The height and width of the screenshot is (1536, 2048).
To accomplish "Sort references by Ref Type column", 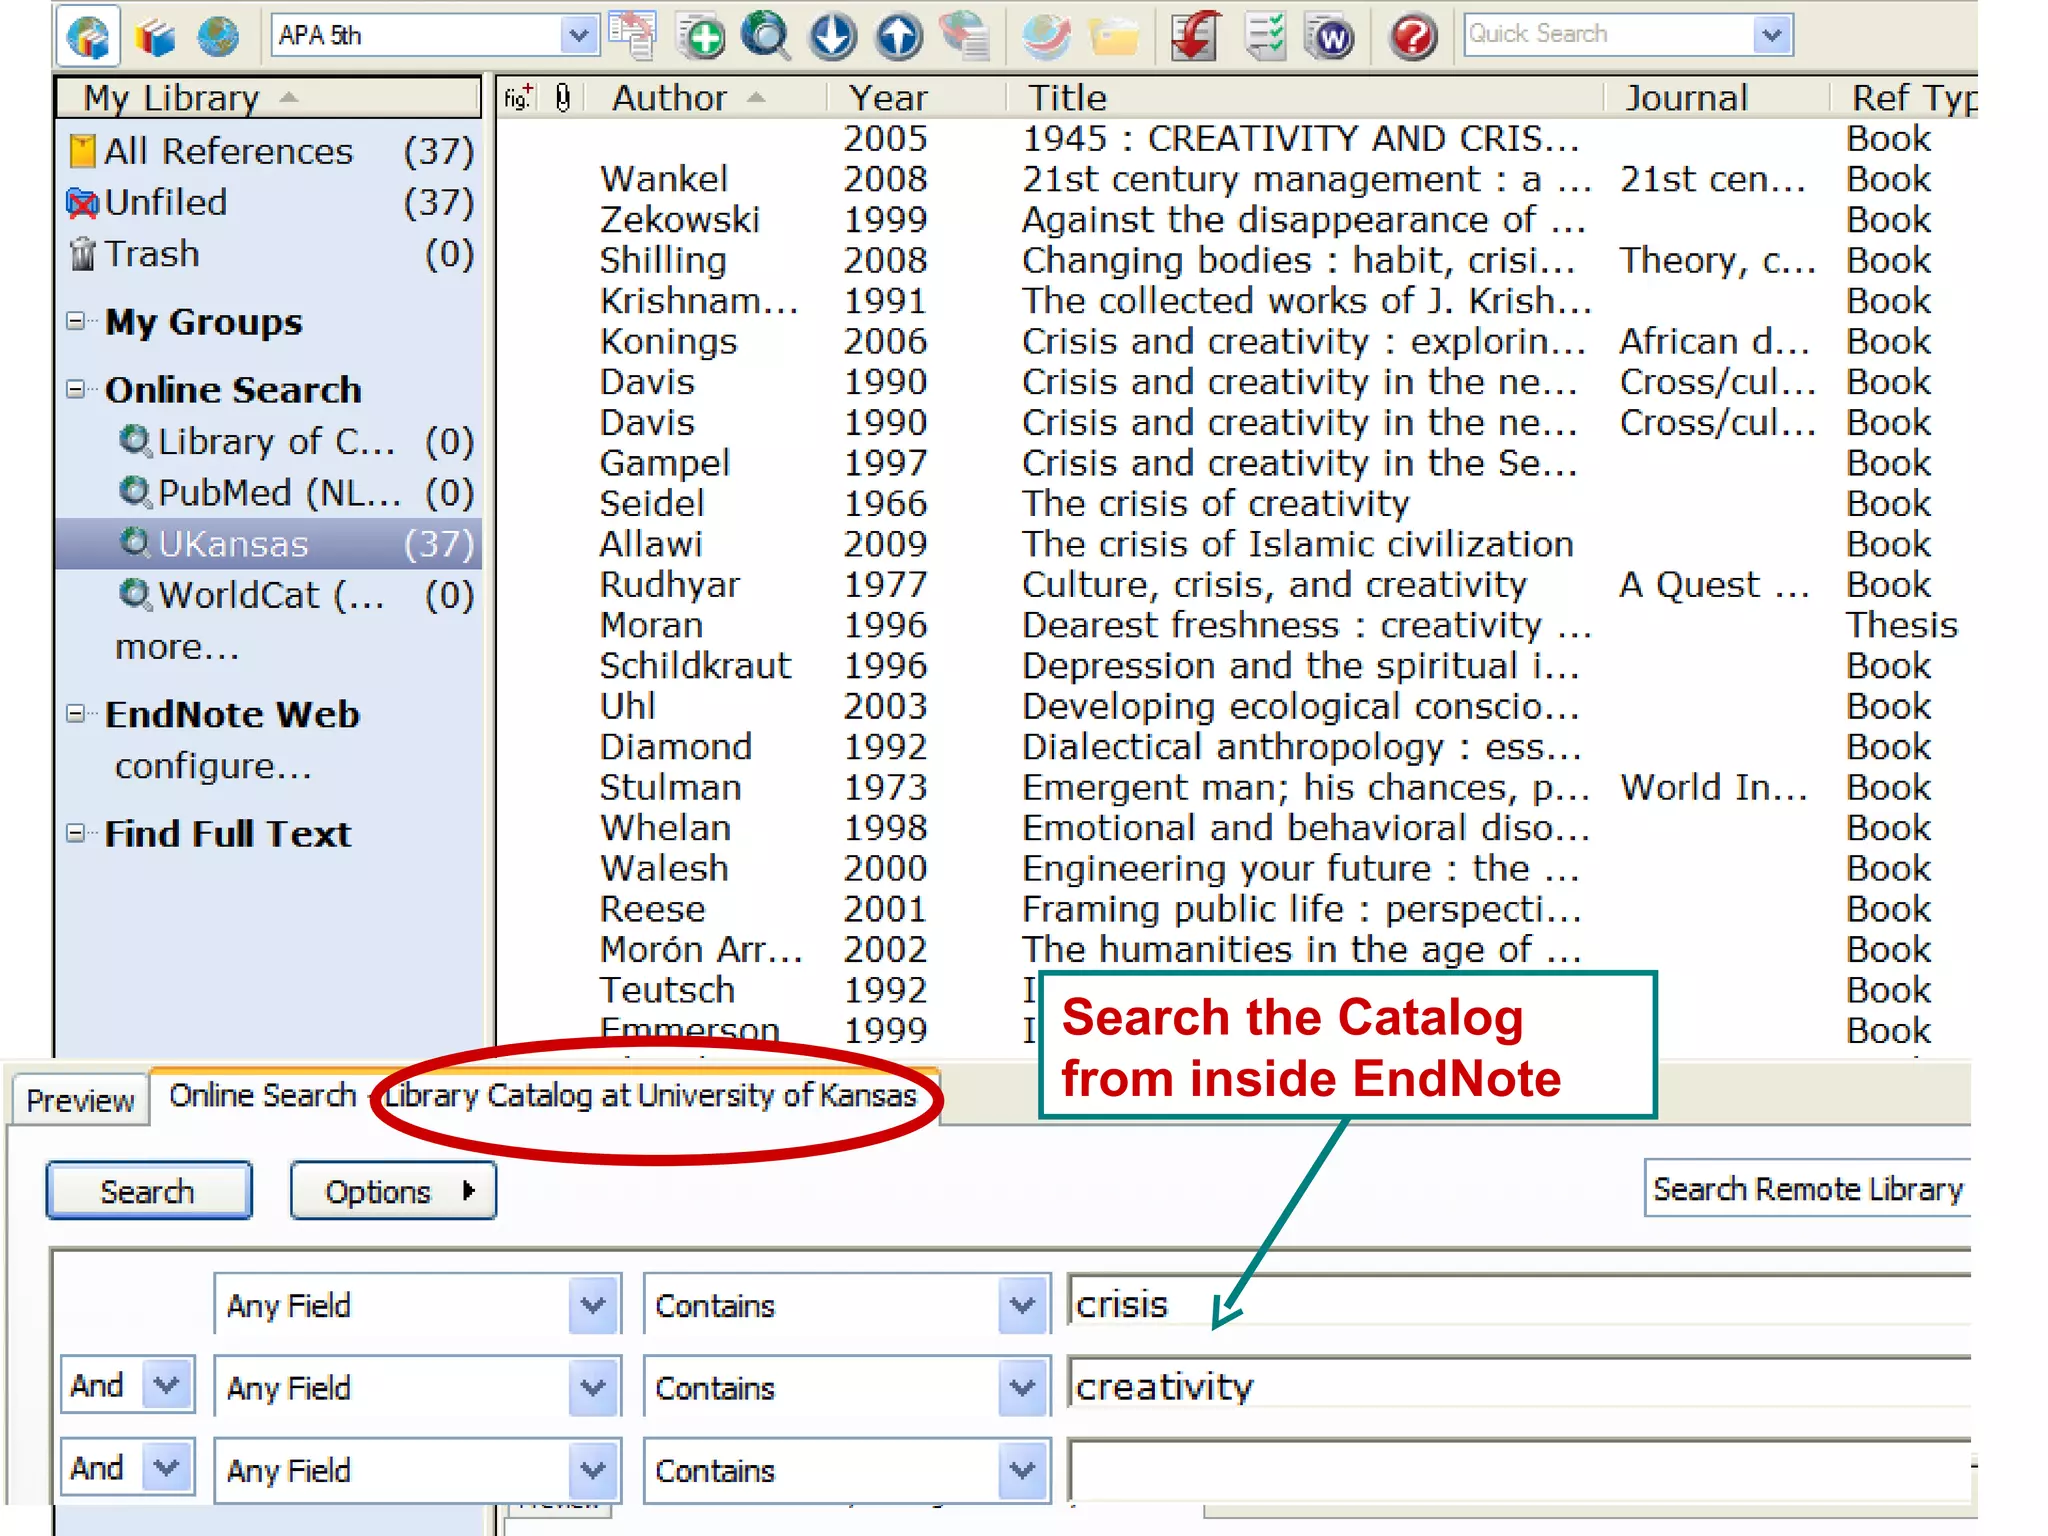I will pos(1906,98).
